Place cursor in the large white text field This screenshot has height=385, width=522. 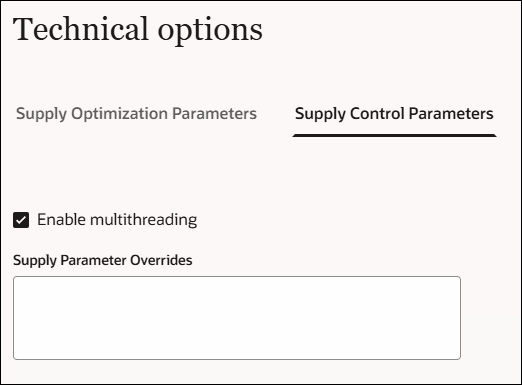tap(237, 318)
